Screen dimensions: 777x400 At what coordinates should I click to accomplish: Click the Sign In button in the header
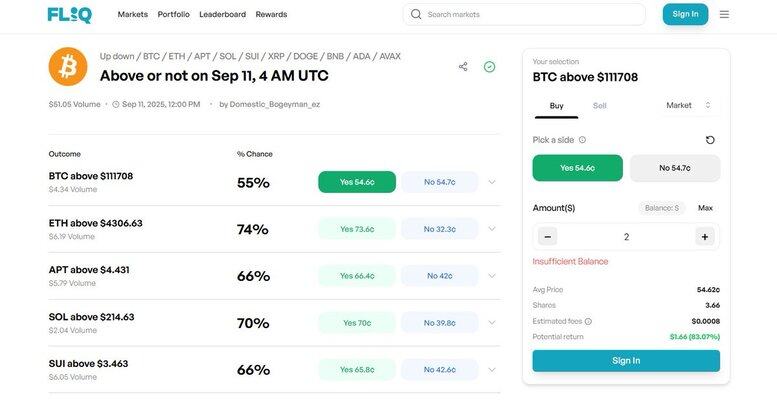coord(685,14)
